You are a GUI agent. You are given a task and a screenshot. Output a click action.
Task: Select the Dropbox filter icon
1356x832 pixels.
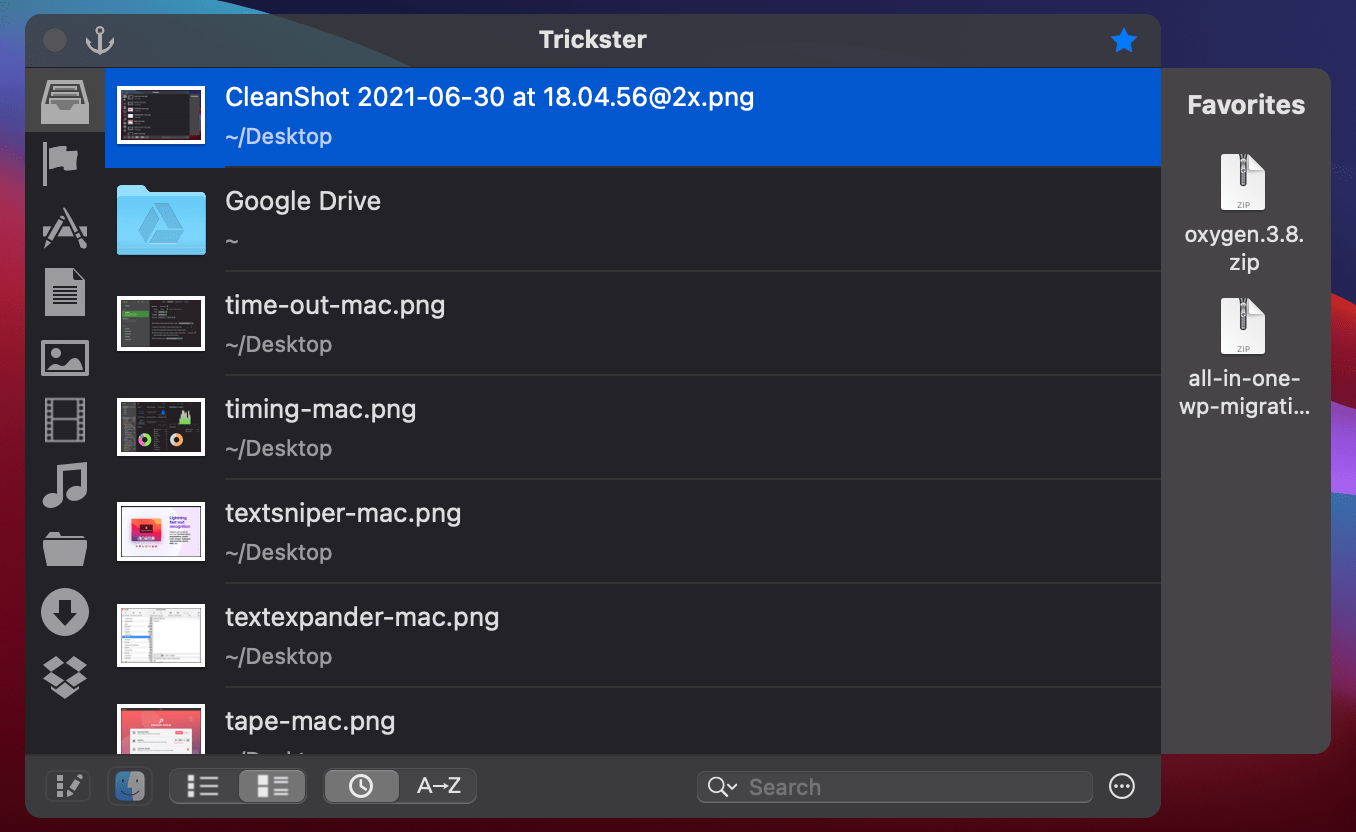65,677
